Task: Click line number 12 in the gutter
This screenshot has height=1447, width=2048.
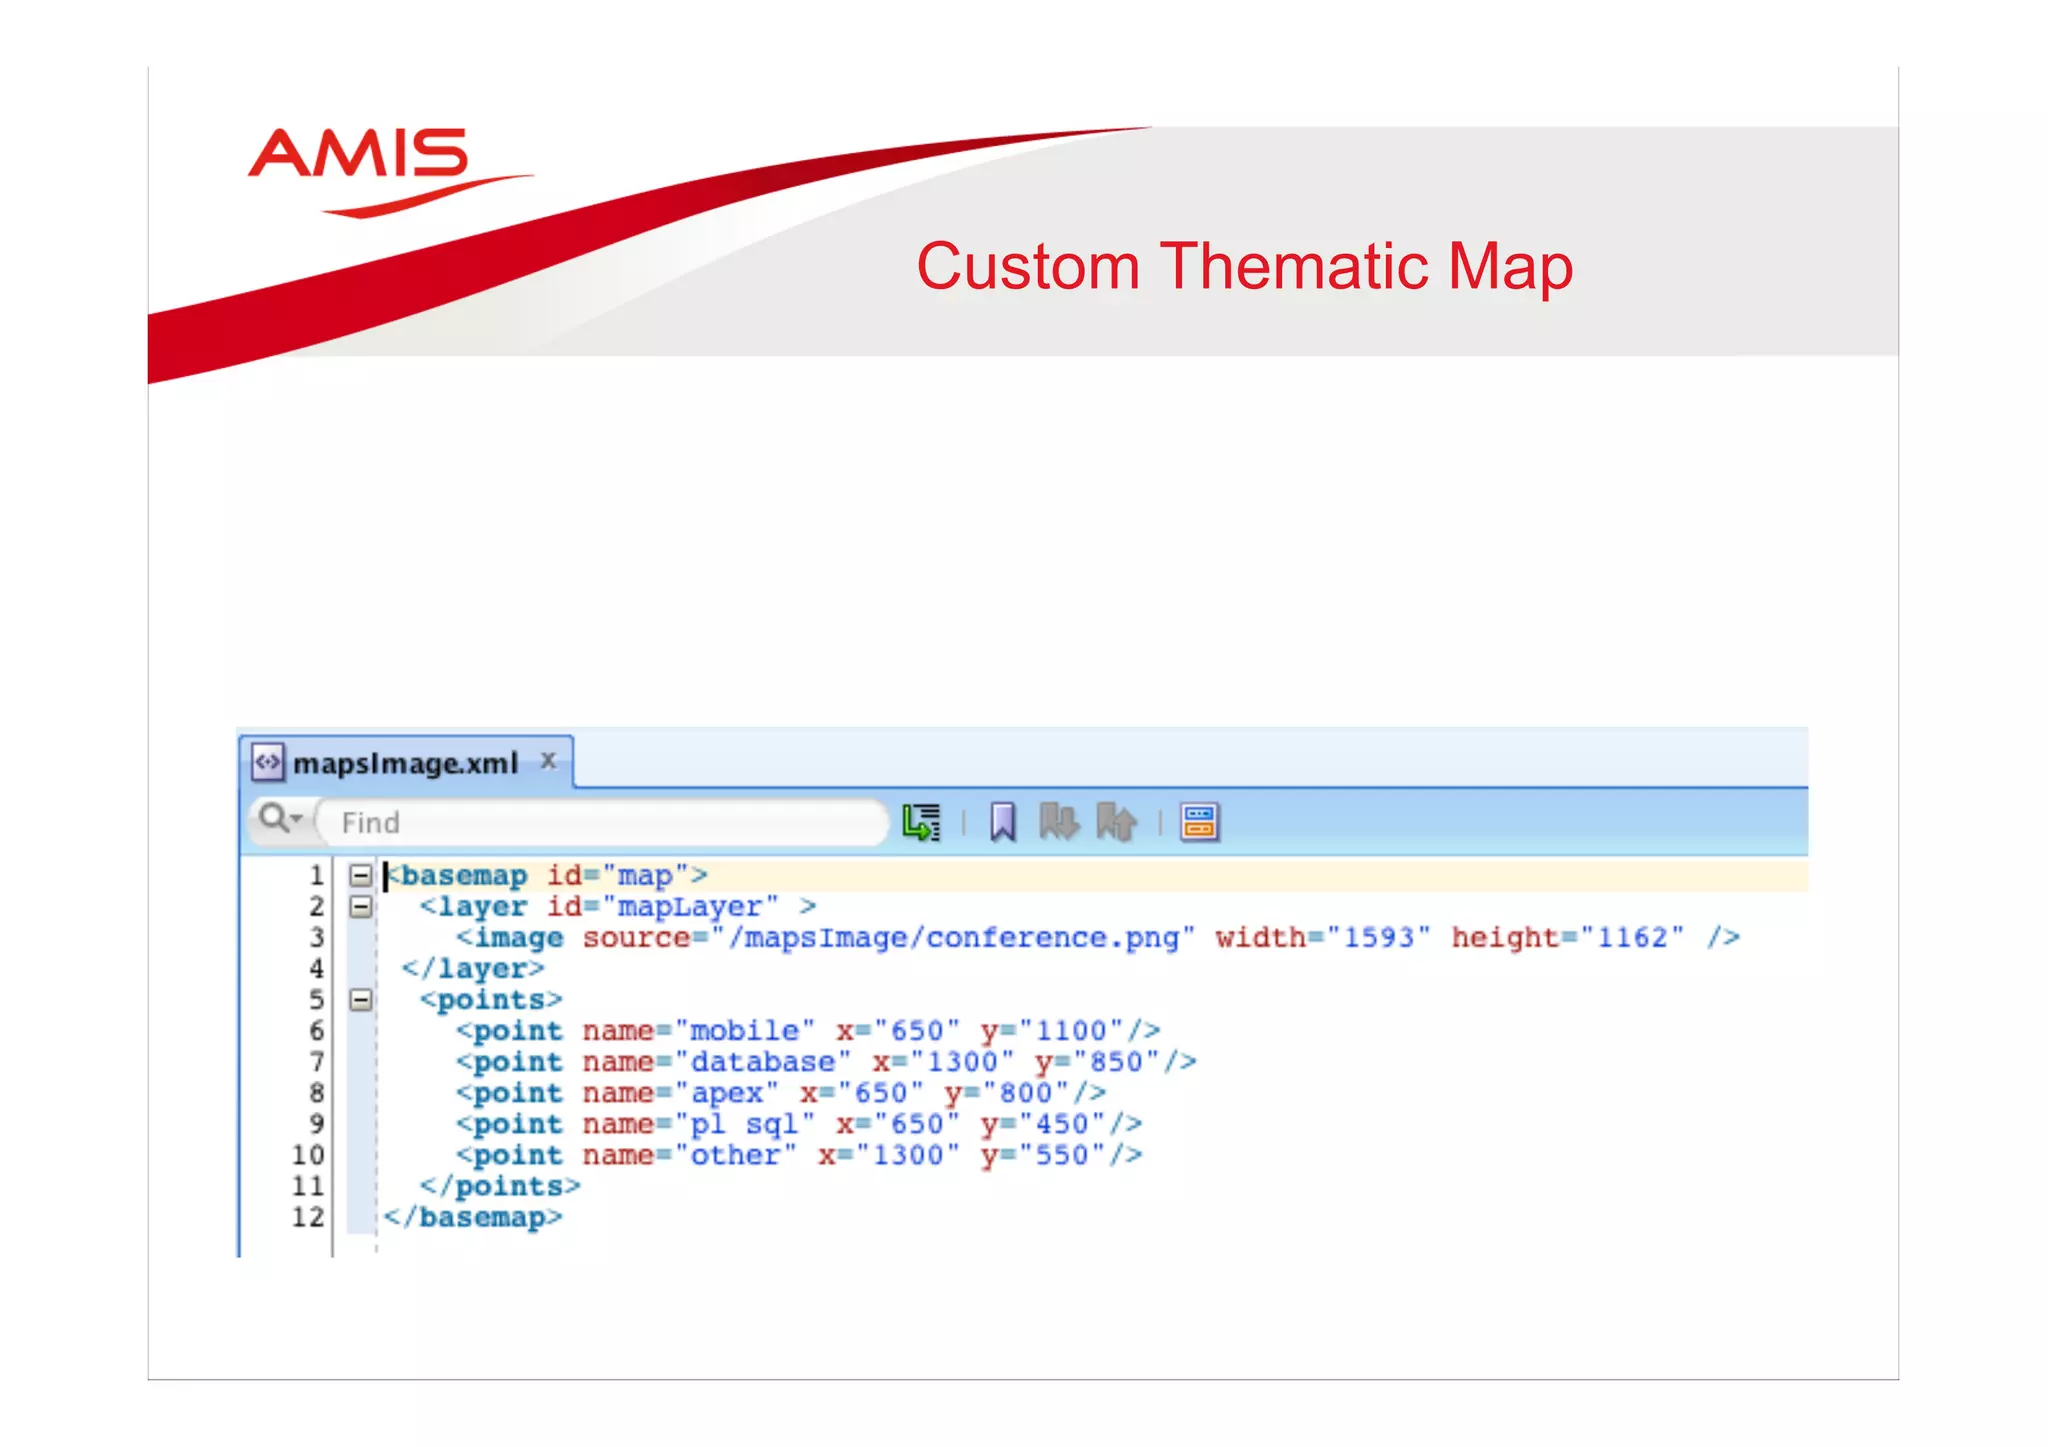Action: click(308, 1217)
